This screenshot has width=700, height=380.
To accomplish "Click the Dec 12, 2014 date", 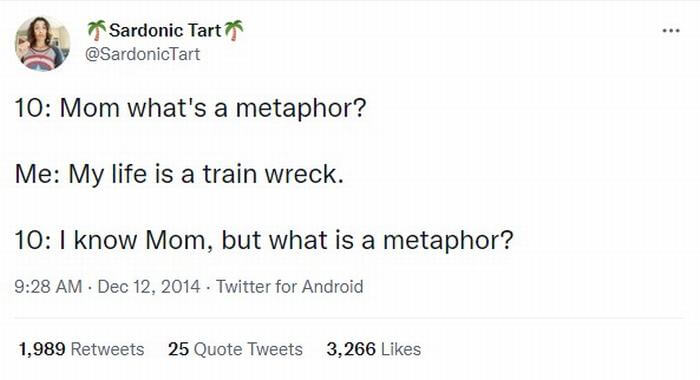I will [x=149, y=286].
